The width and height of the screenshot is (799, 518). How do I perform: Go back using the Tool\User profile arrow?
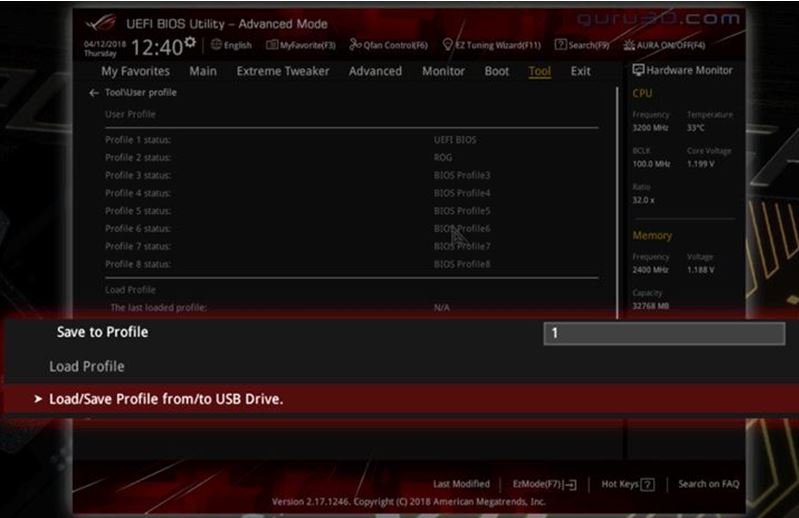(93, 93)
